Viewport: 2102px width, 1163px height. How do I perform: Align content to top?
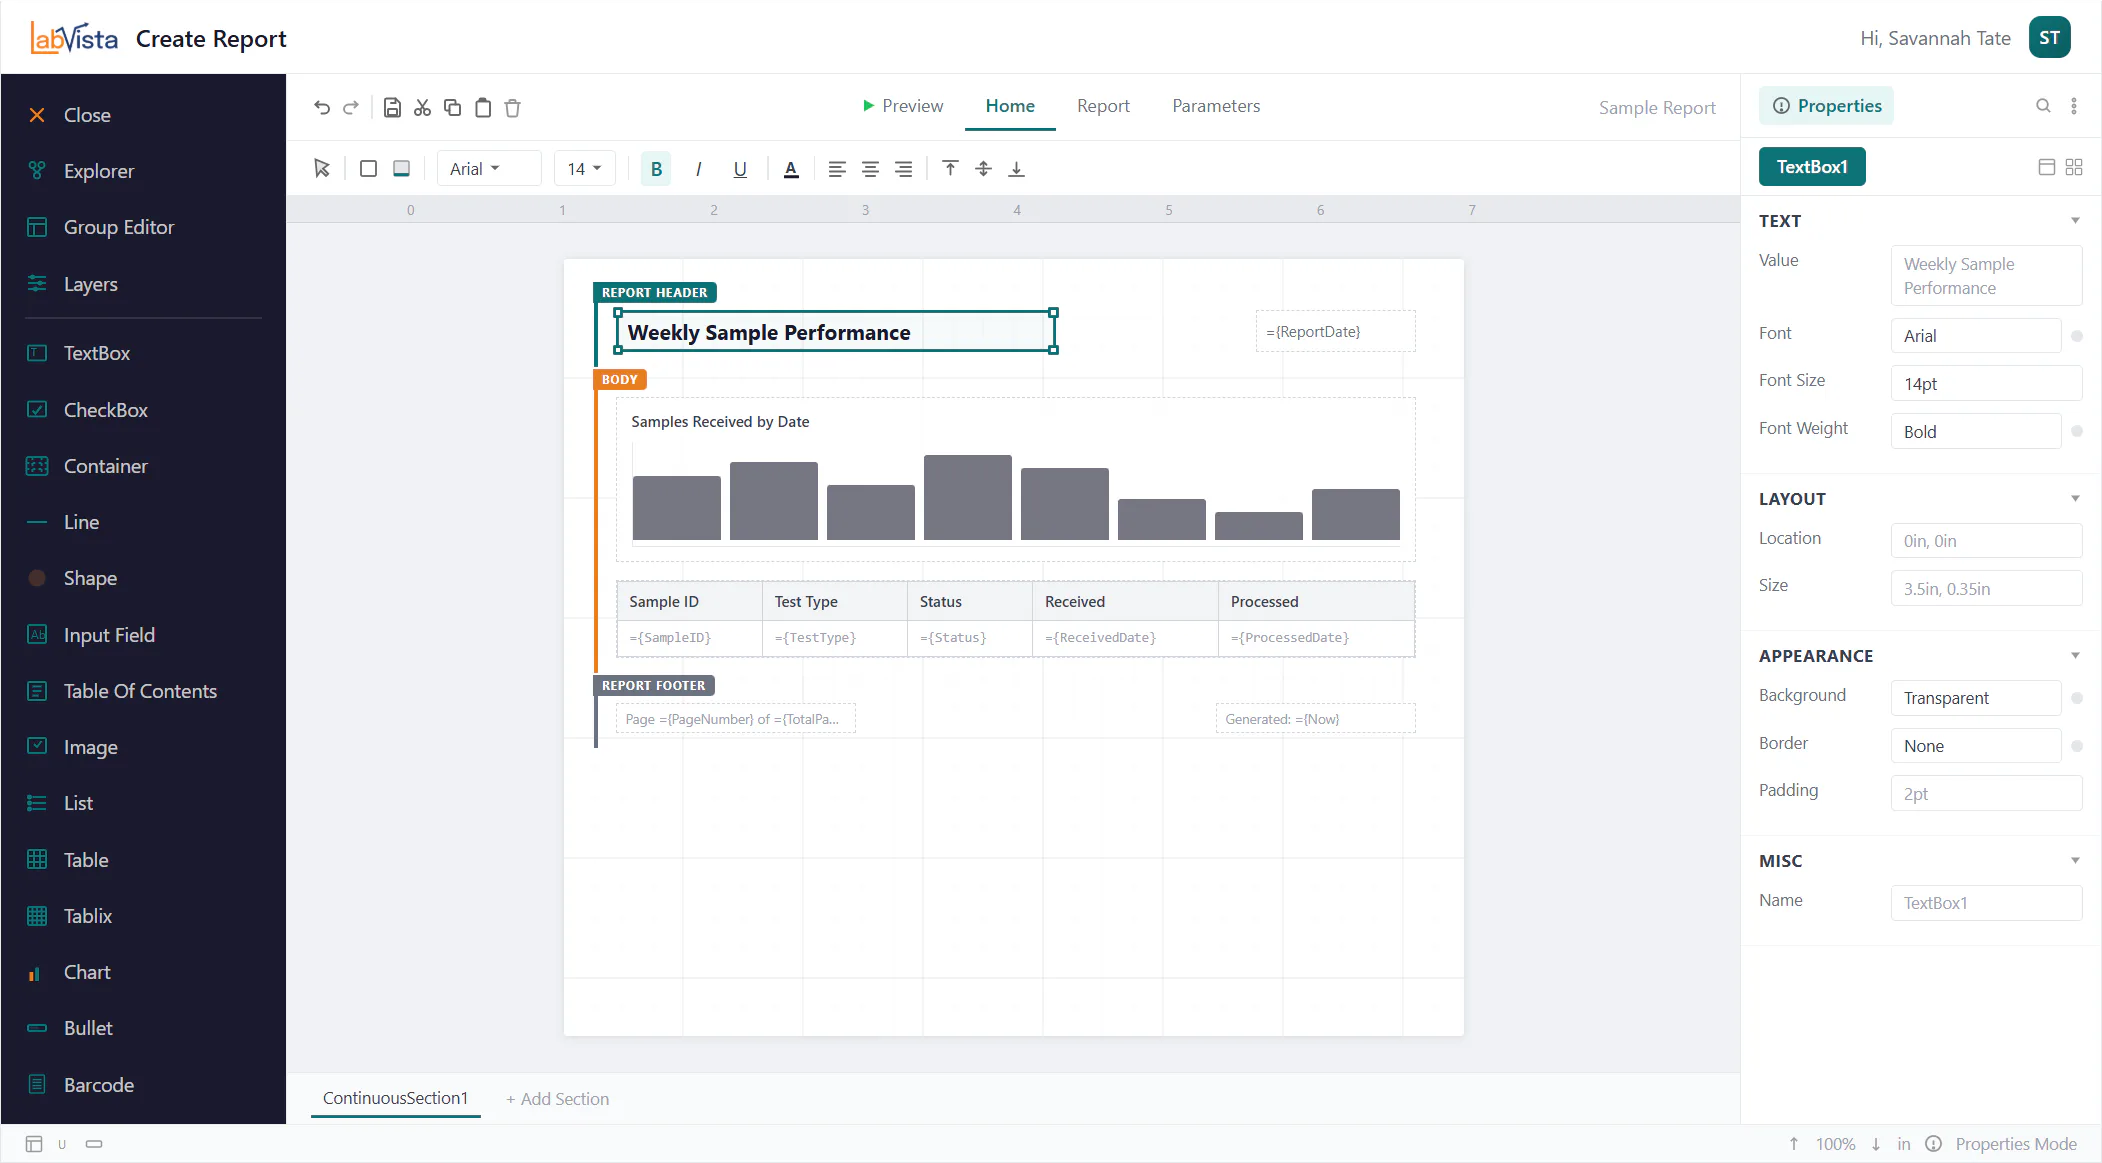tap(950, 168)
